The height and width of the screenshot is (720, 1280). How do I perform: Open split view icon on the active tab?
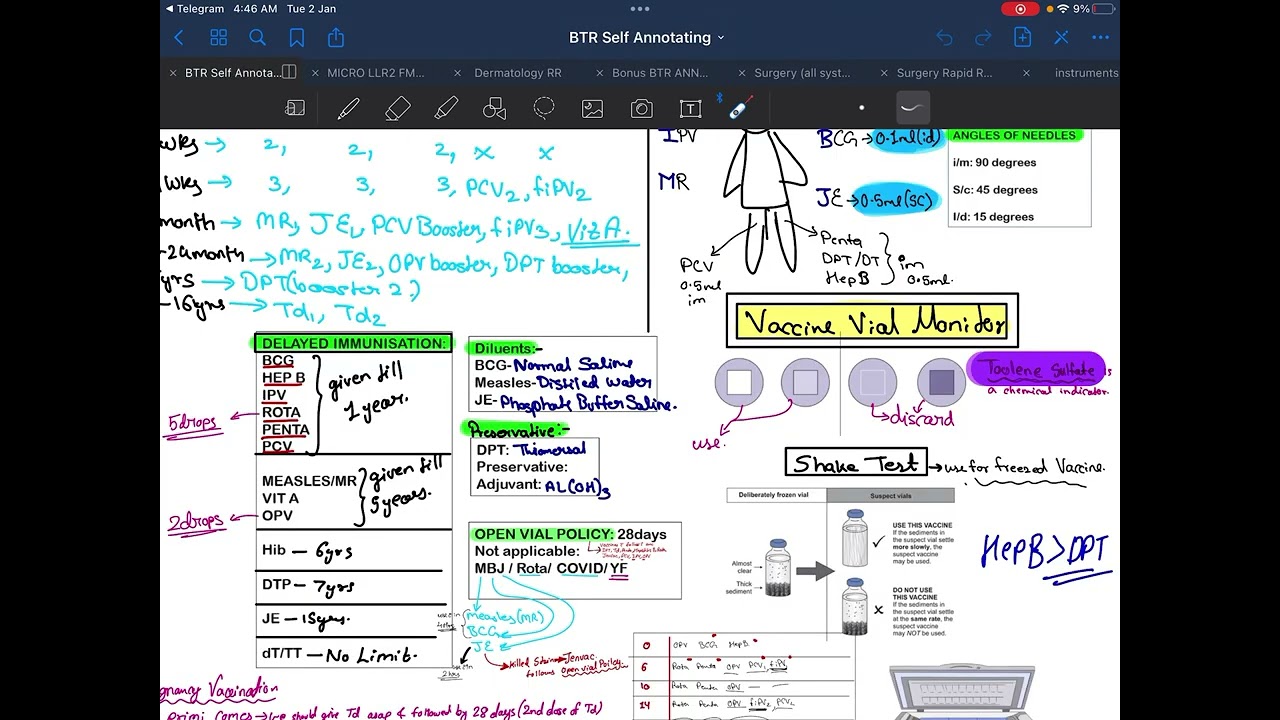click(x=289, y=72)
